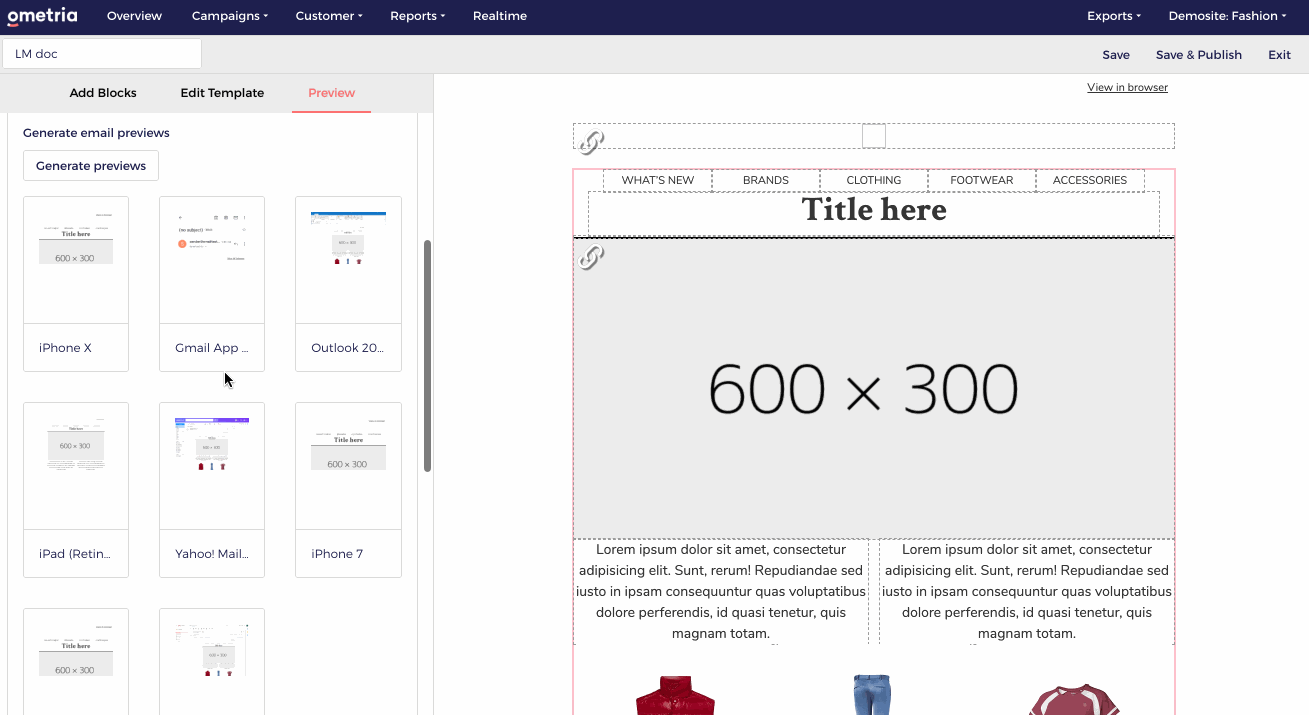Click Generate email previews heading
Viewport: 1309px width, 715px height.
pos(96,133)
